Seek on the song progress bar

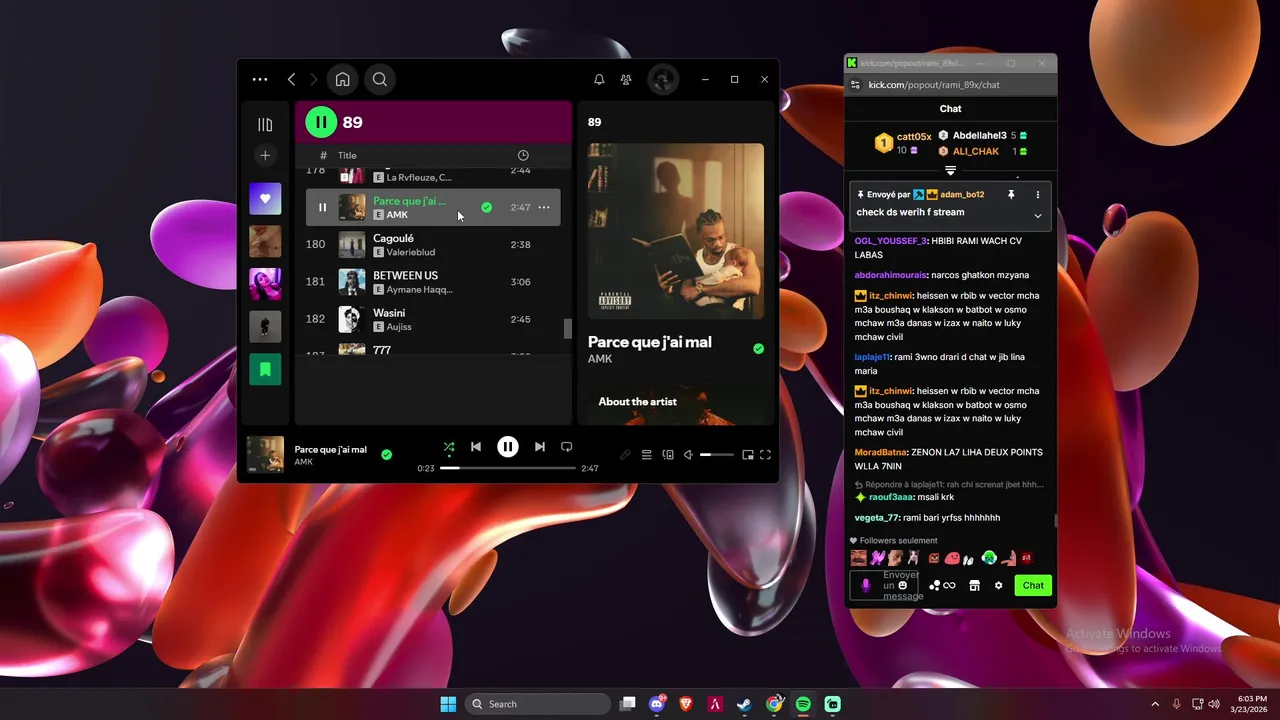(x=508, y=468)
